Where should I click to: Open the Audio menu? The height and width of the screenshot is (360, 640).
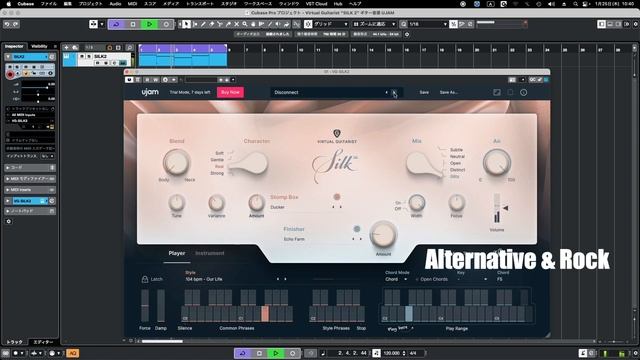tap(115, 4)
